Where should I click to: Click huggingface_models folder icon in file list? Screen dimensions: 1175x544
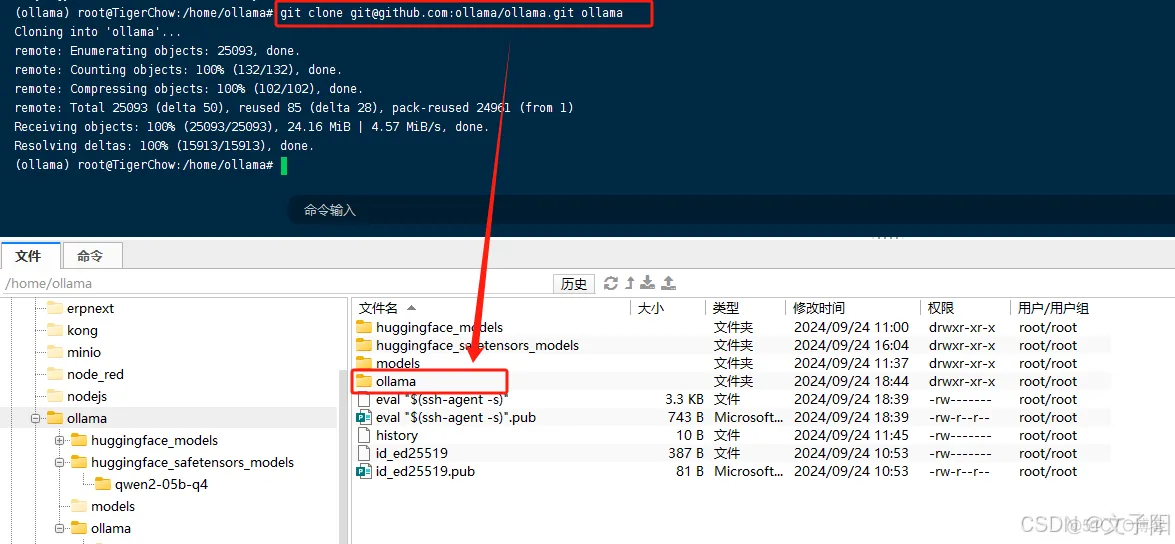[364, 327]
